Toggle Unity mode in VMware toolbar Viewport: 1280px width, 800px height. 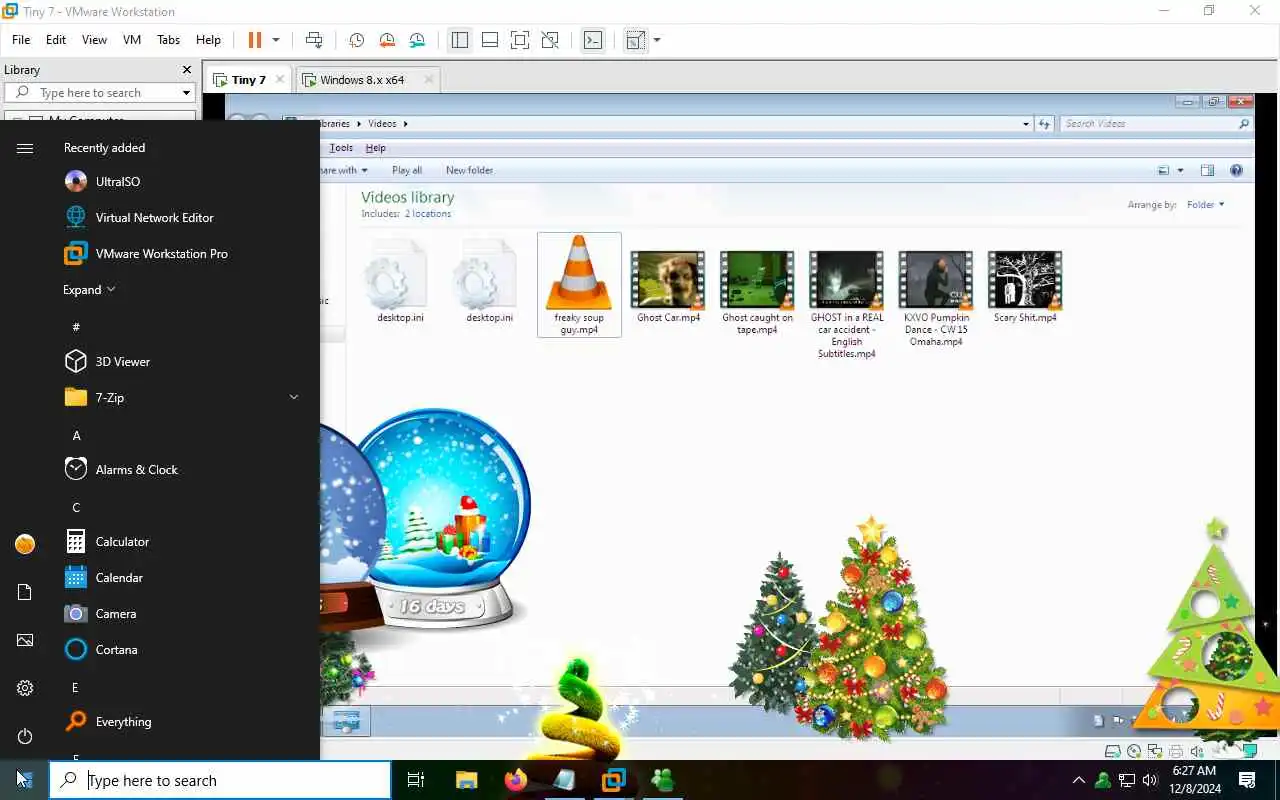550,40
